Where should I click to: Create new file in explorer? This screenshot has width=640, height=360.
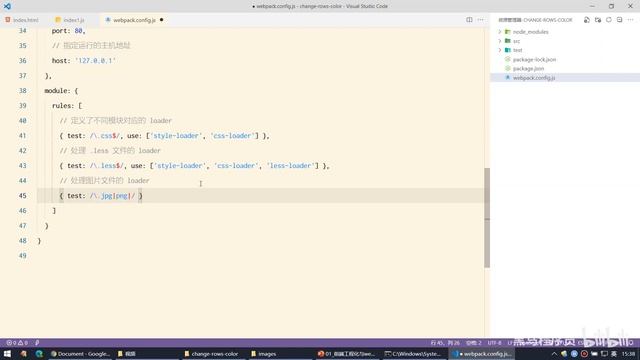(x=587, y=20)
